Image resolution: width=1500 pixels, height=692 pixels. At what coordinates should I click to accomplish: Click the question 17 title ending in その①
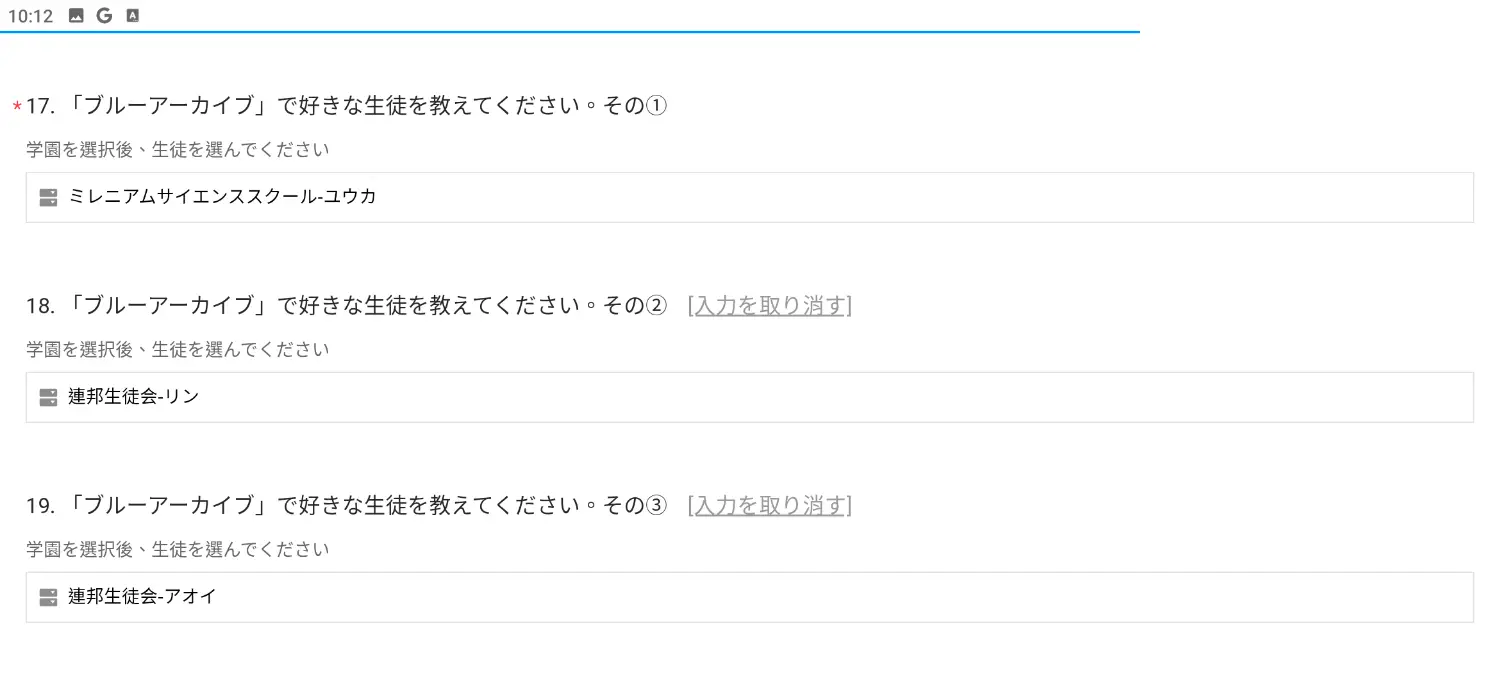346,106
